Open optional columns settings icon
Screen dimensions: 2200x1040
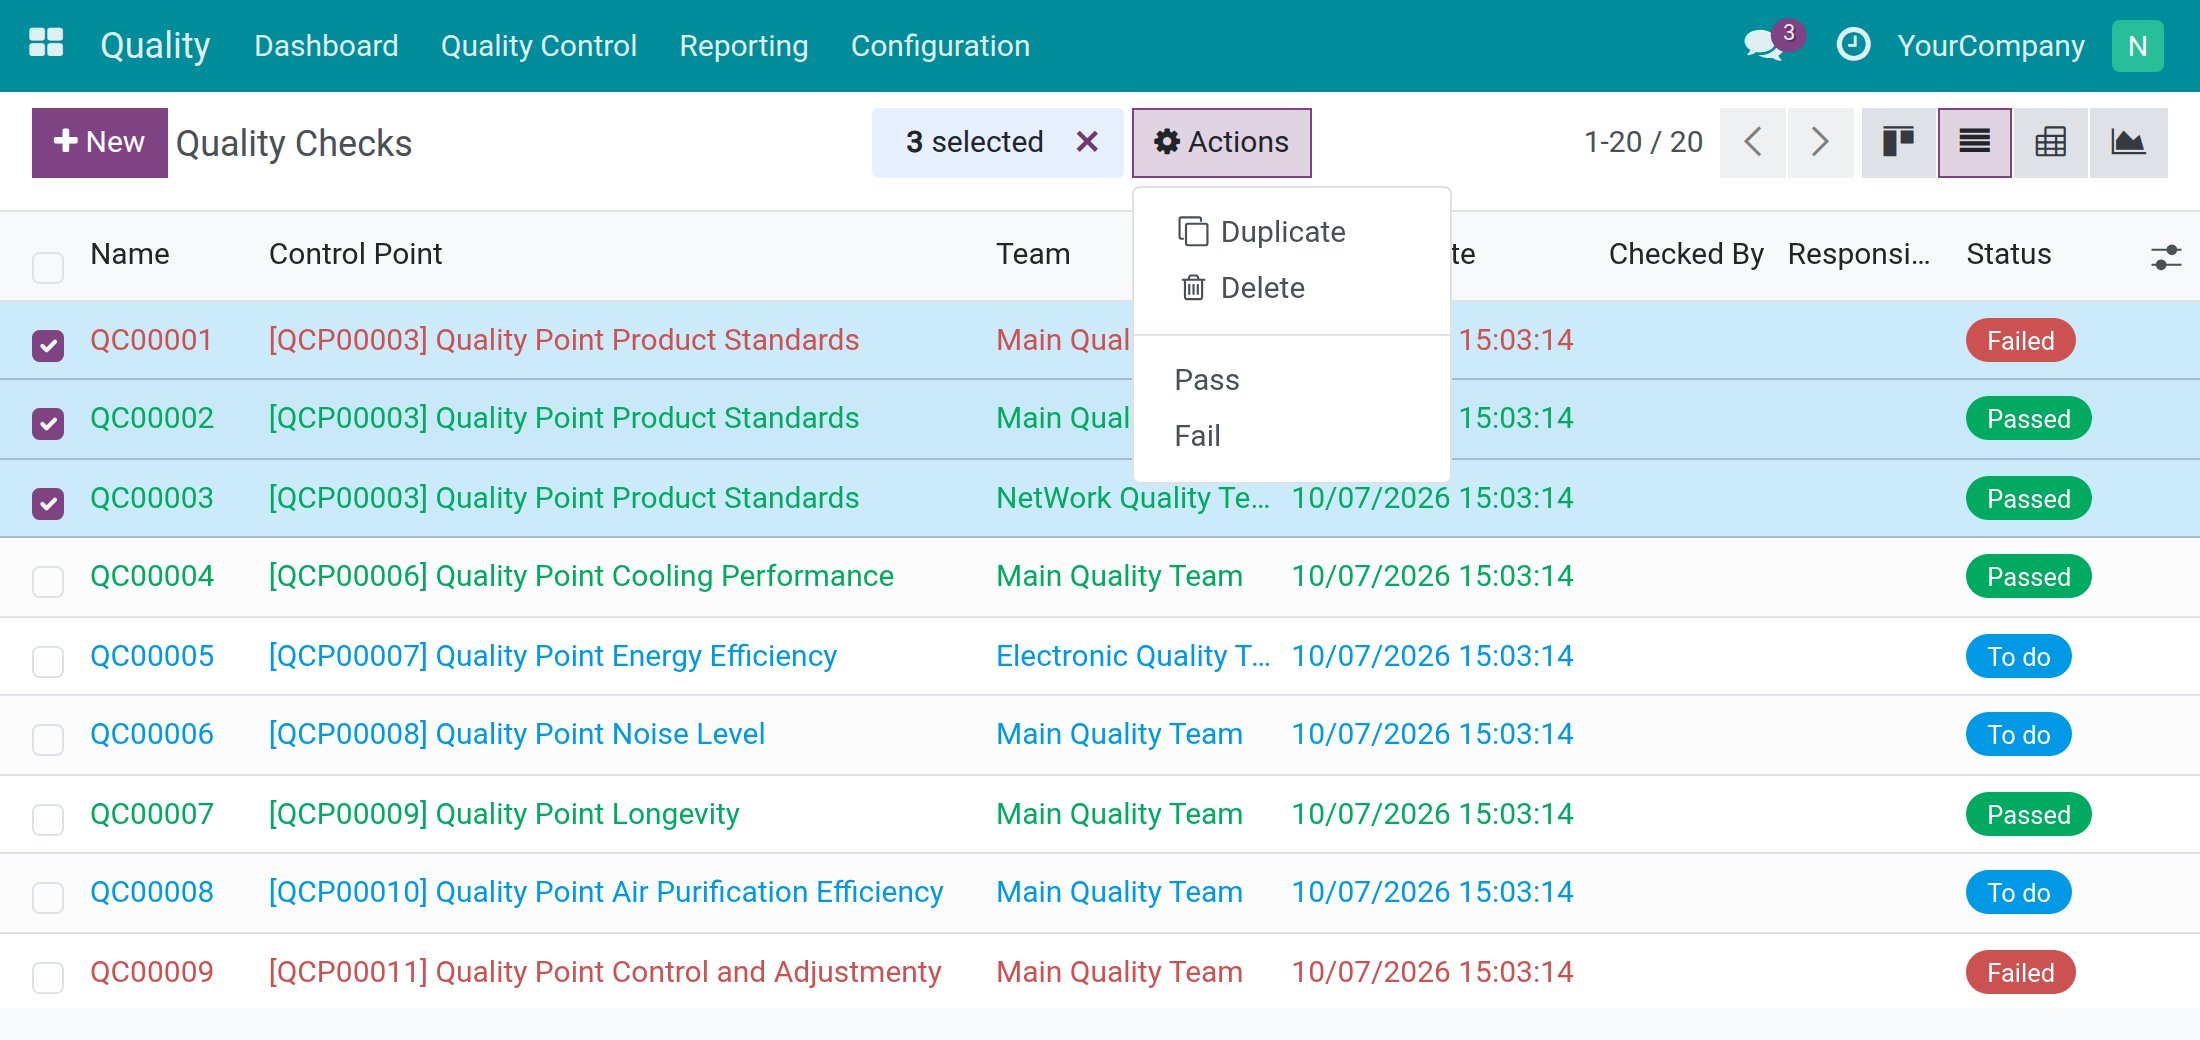click(2165, 257)
